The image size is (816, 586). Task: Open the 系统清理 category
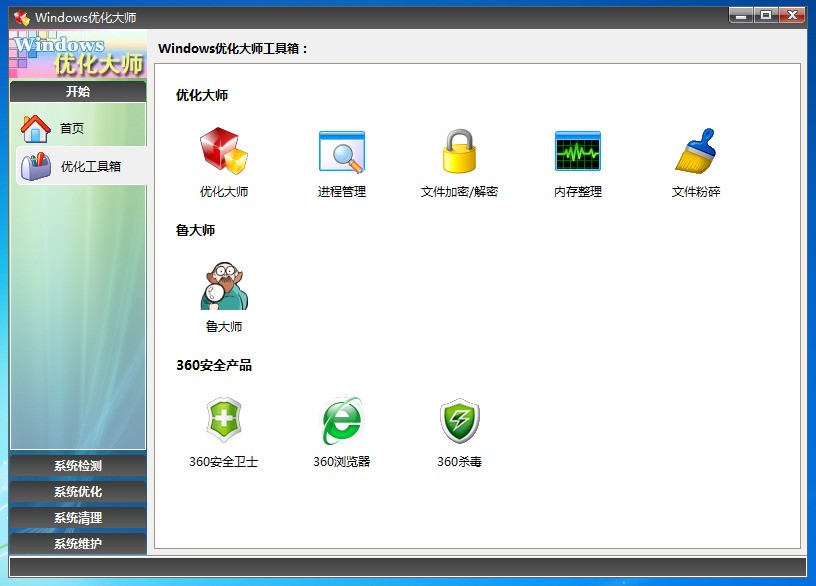coord(77,518)
